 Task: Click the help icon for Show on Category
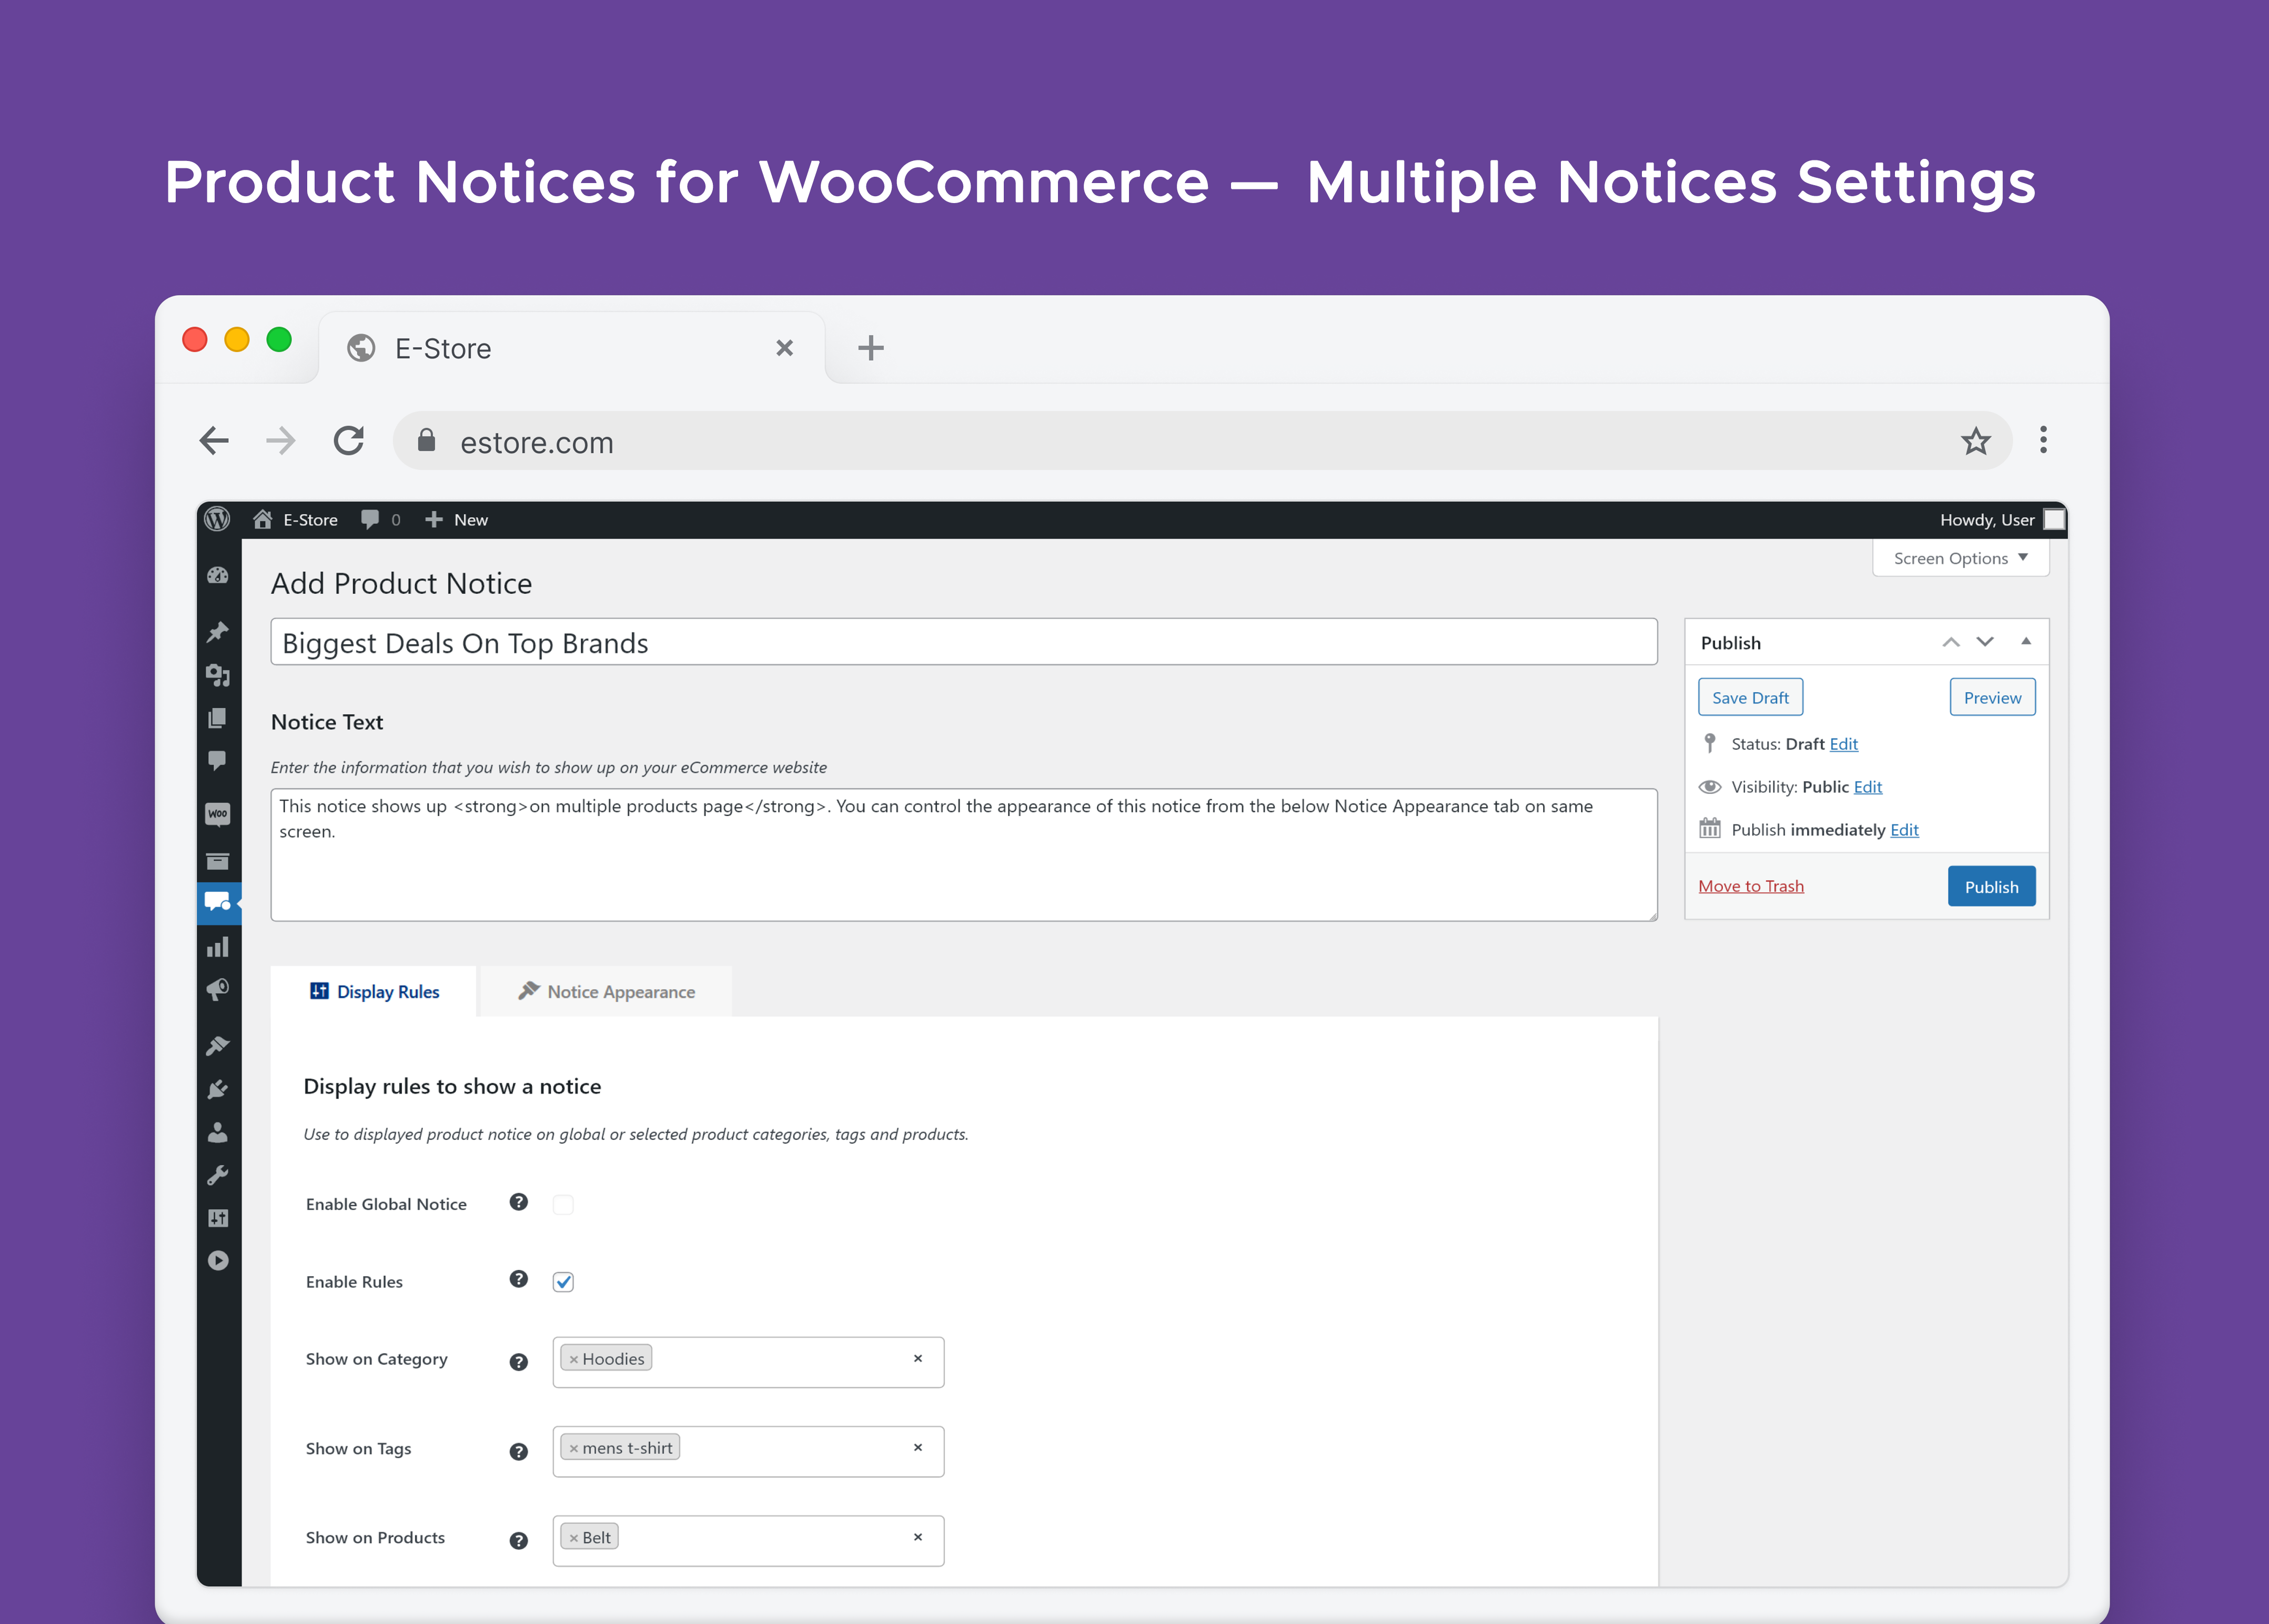[518, 1362]
